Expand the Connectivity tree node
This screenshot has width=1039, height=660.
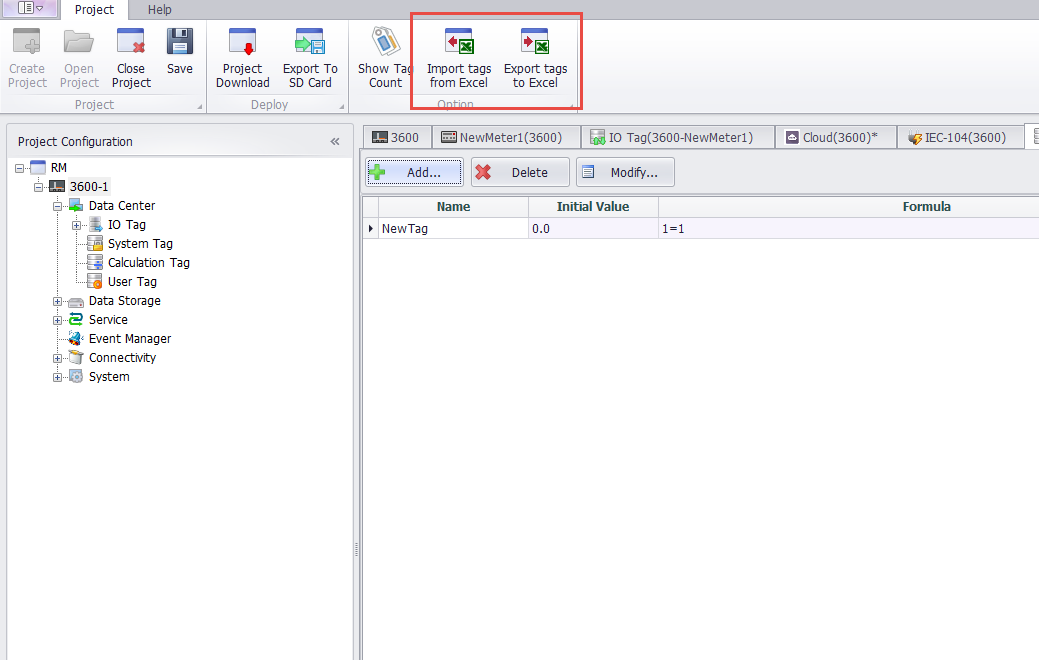pyautogui.click(x=58, y=358)
